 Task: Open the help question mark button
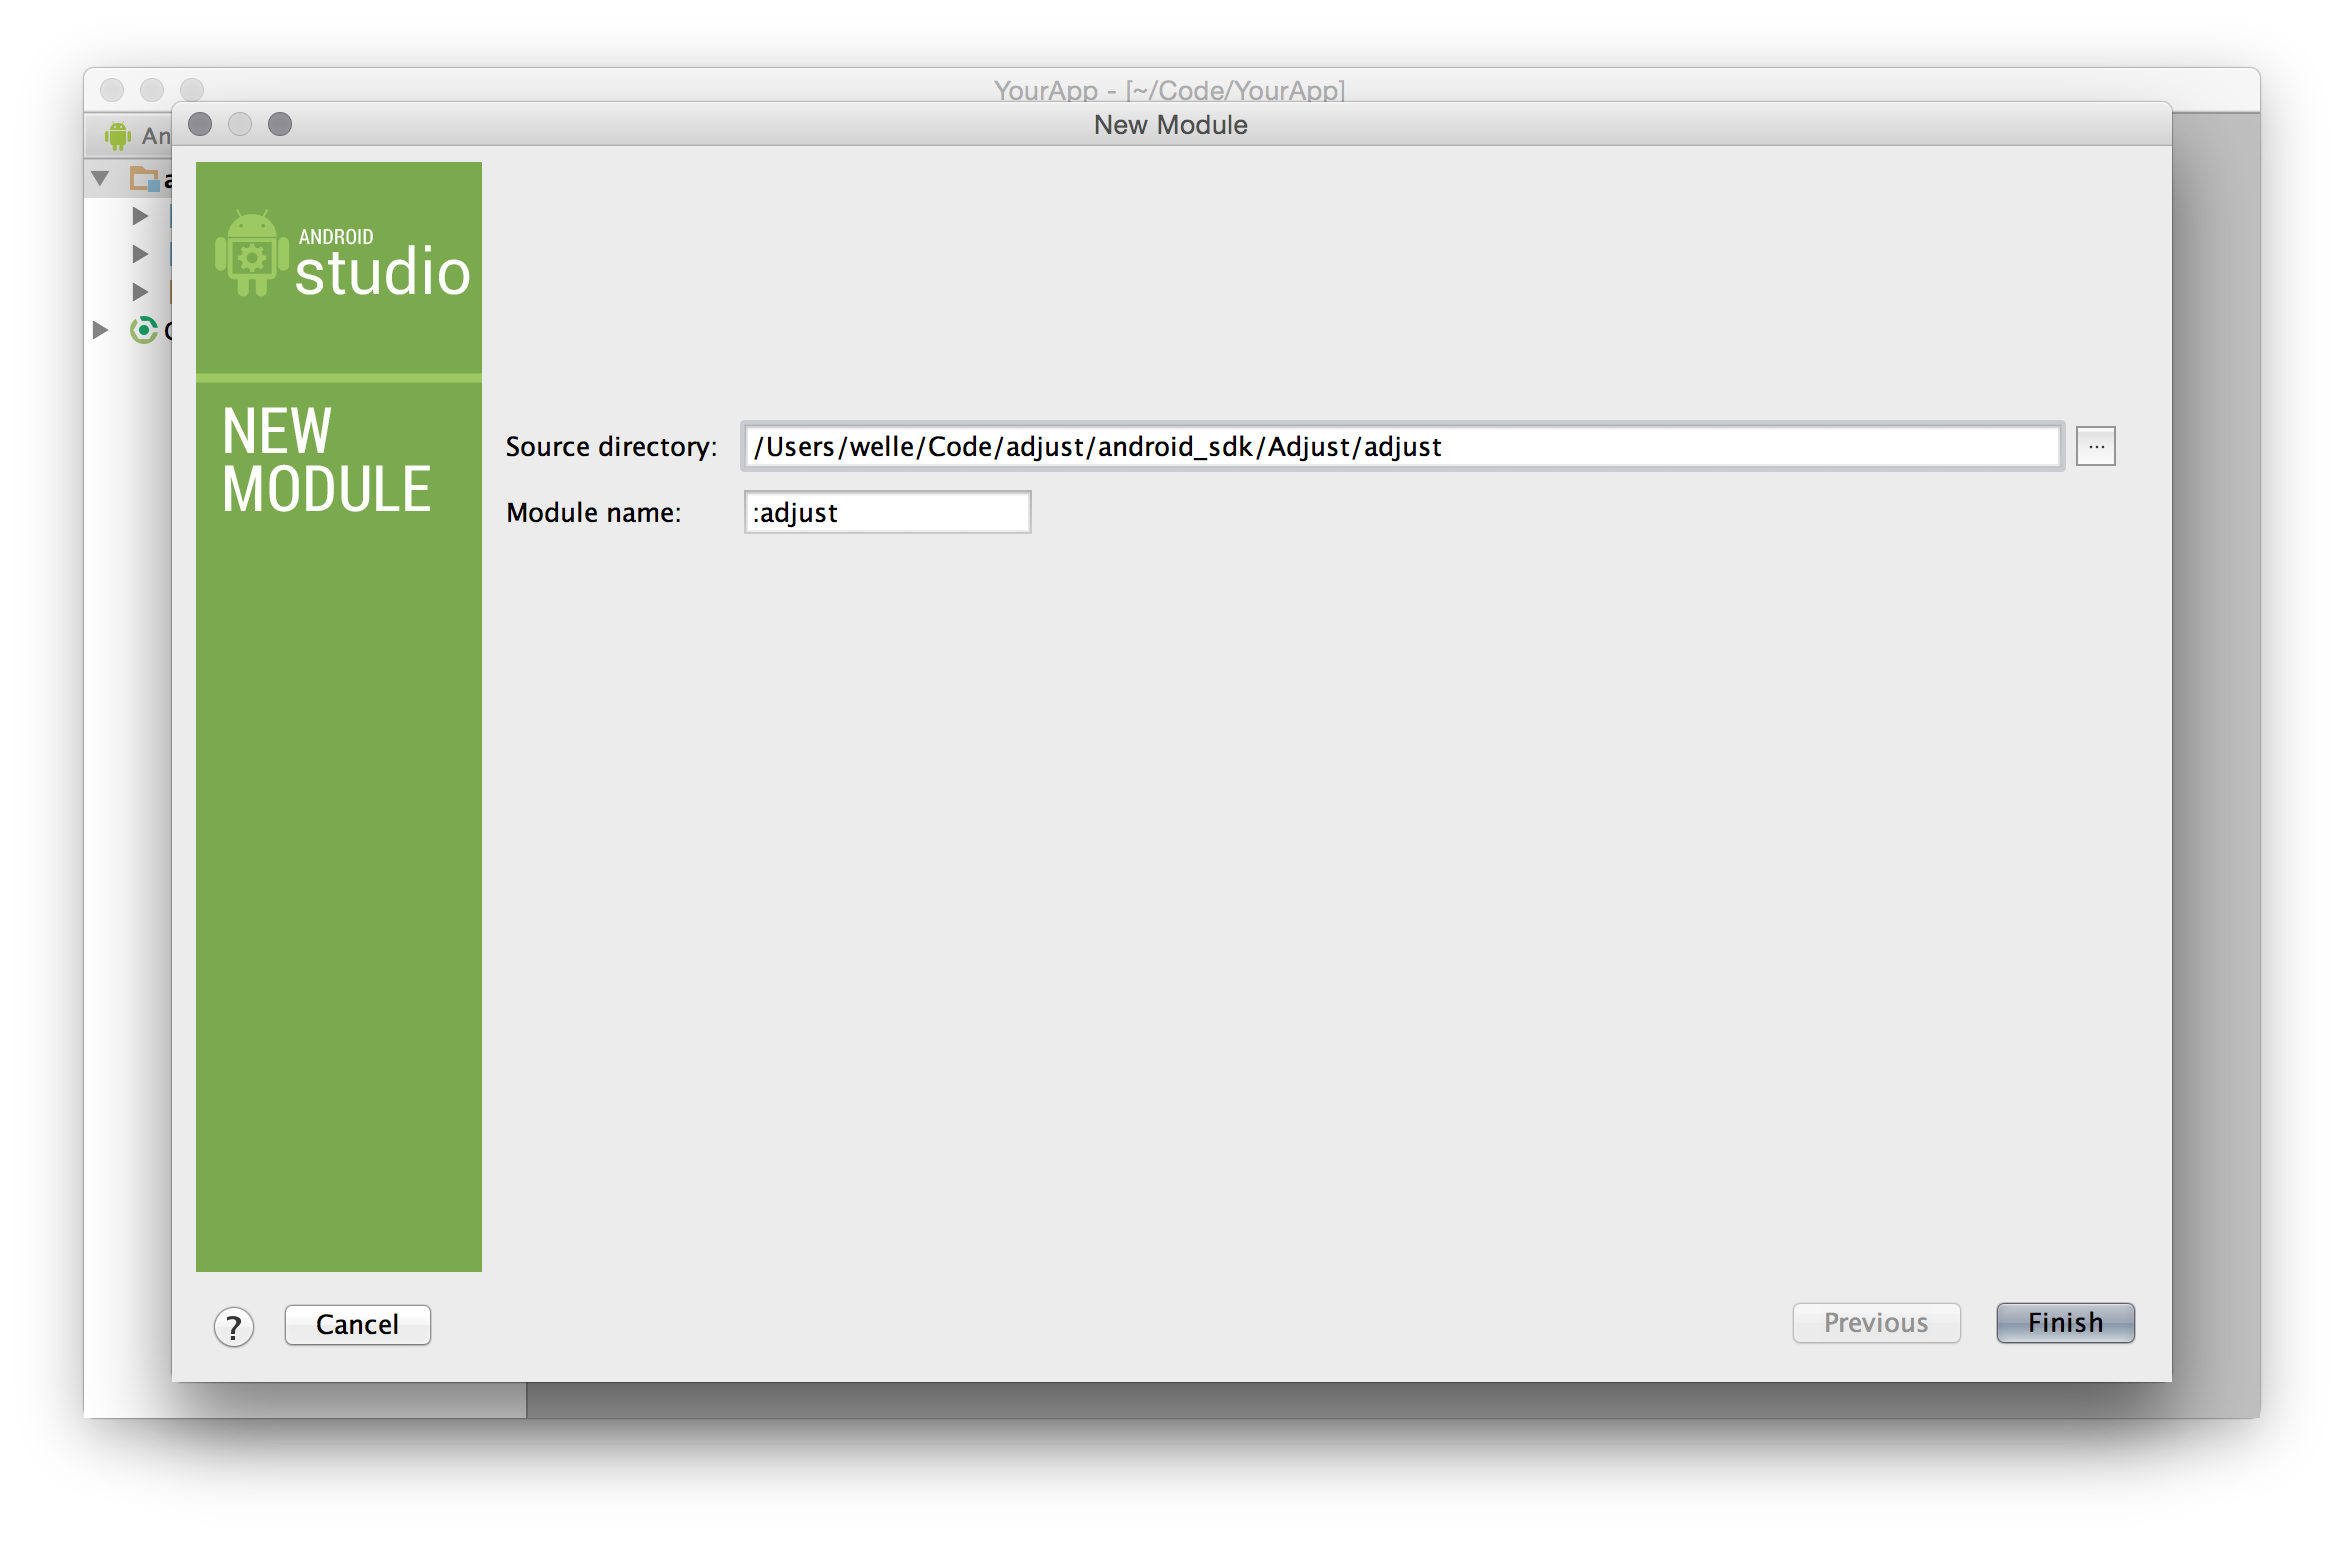[233, 1327]
